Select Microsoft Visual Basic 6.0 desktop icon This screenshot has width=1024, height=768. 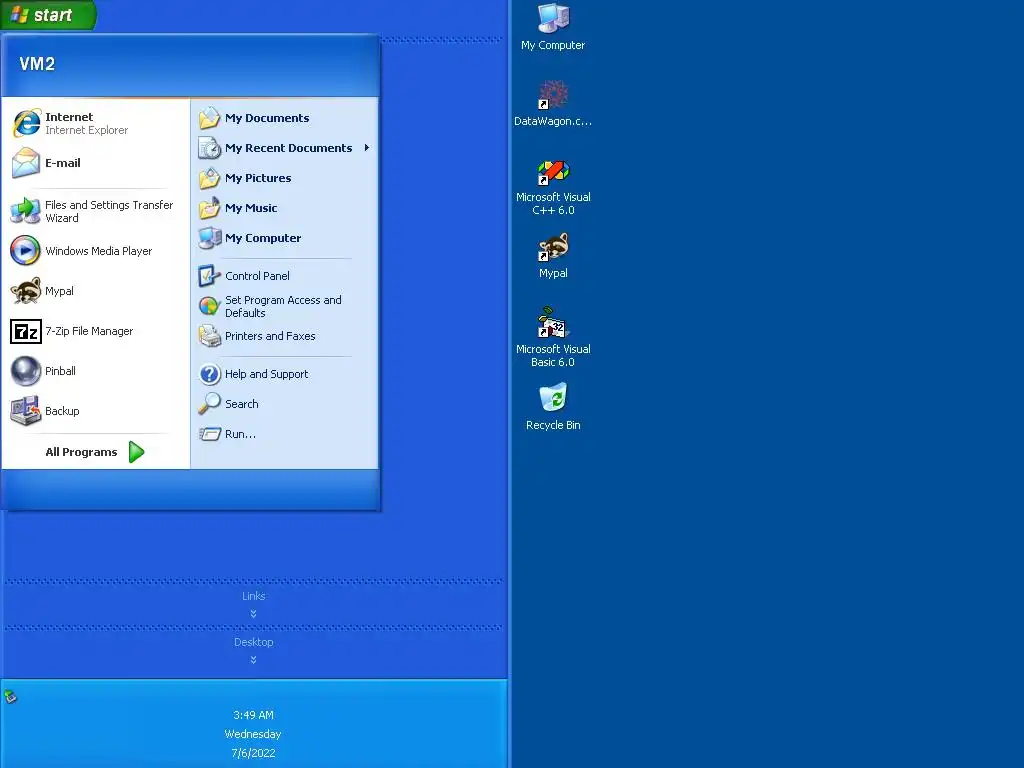553,338
